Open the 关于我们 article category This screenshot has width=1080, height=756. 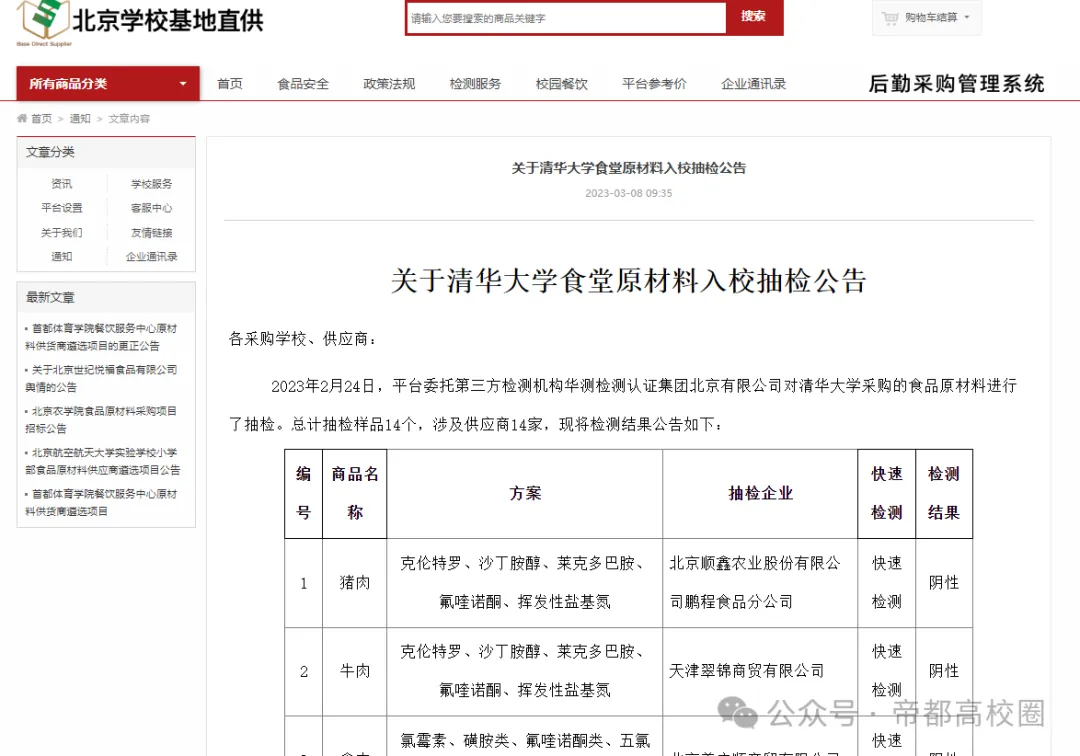point(61,233)
